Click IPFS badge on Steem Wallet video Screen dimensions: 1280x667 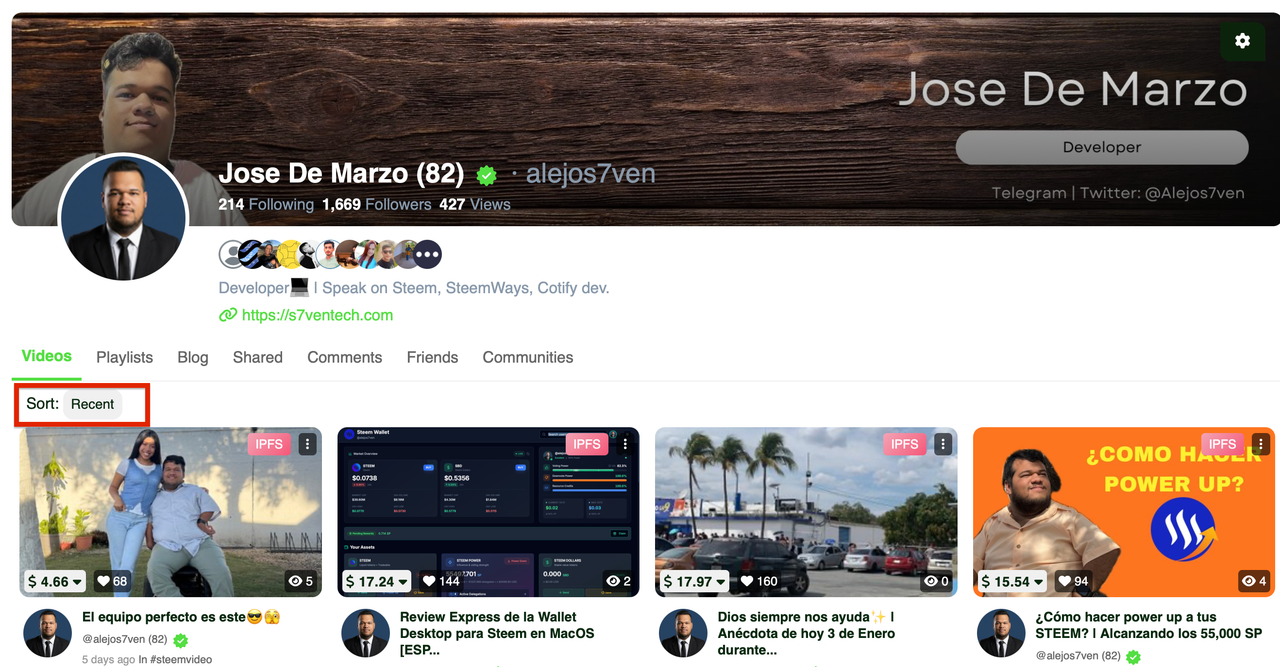point(587,444)
